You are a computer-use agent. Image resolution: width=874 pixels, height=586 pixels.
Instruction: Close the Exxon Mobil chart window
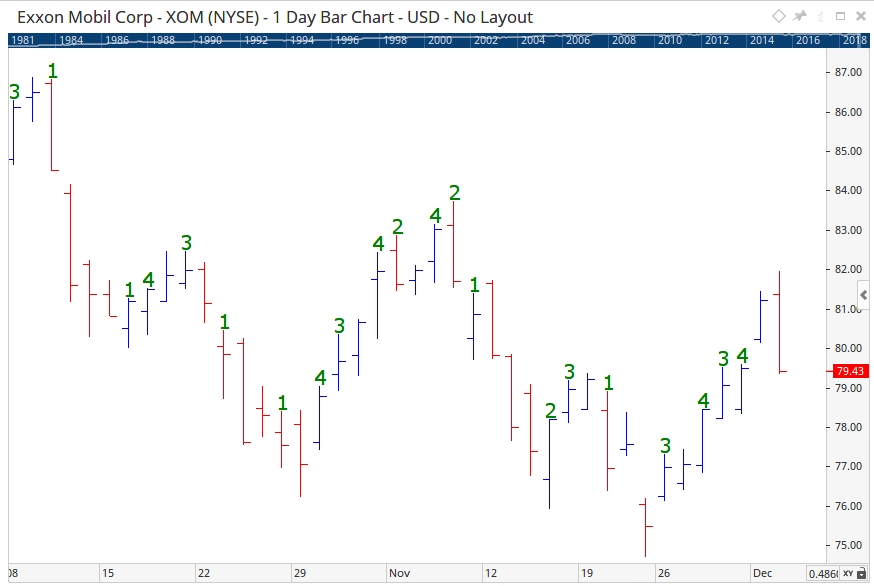pyautogui.click(x=861, y=16)
